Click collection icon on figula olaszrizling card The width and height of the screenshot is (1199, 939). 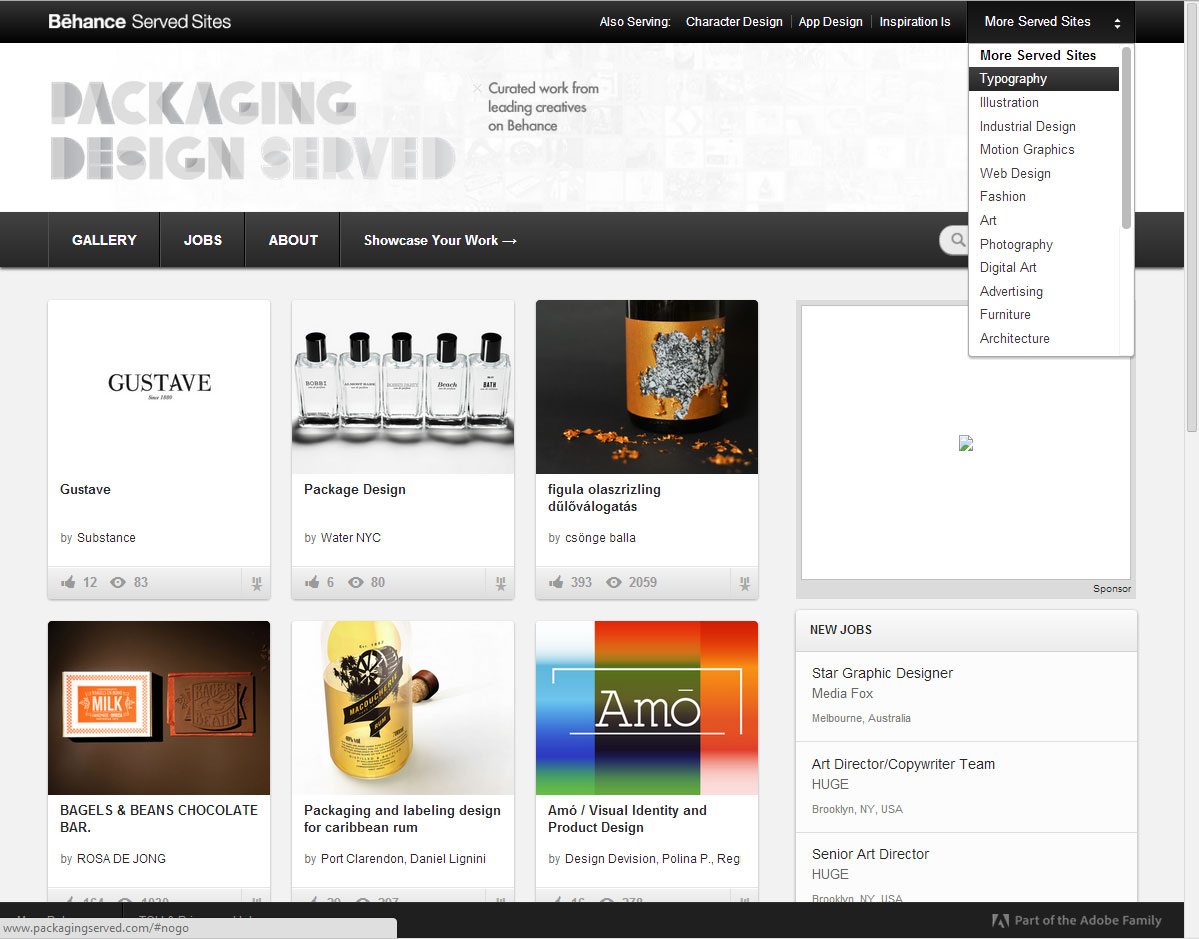coord(745,583)
